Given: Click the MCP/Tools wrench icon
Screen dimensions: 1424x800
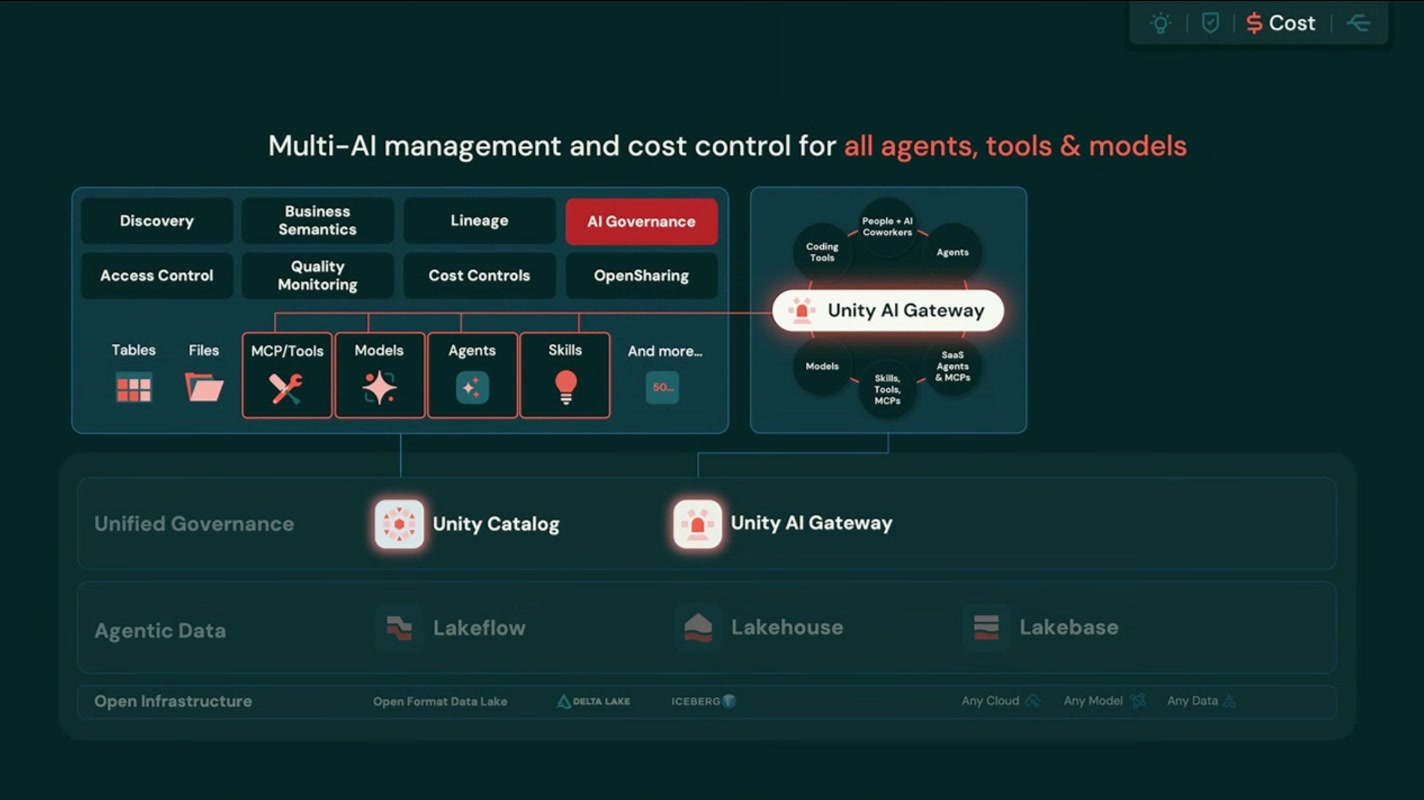Looking at the screenshot, I should click(x=287, y=388).
